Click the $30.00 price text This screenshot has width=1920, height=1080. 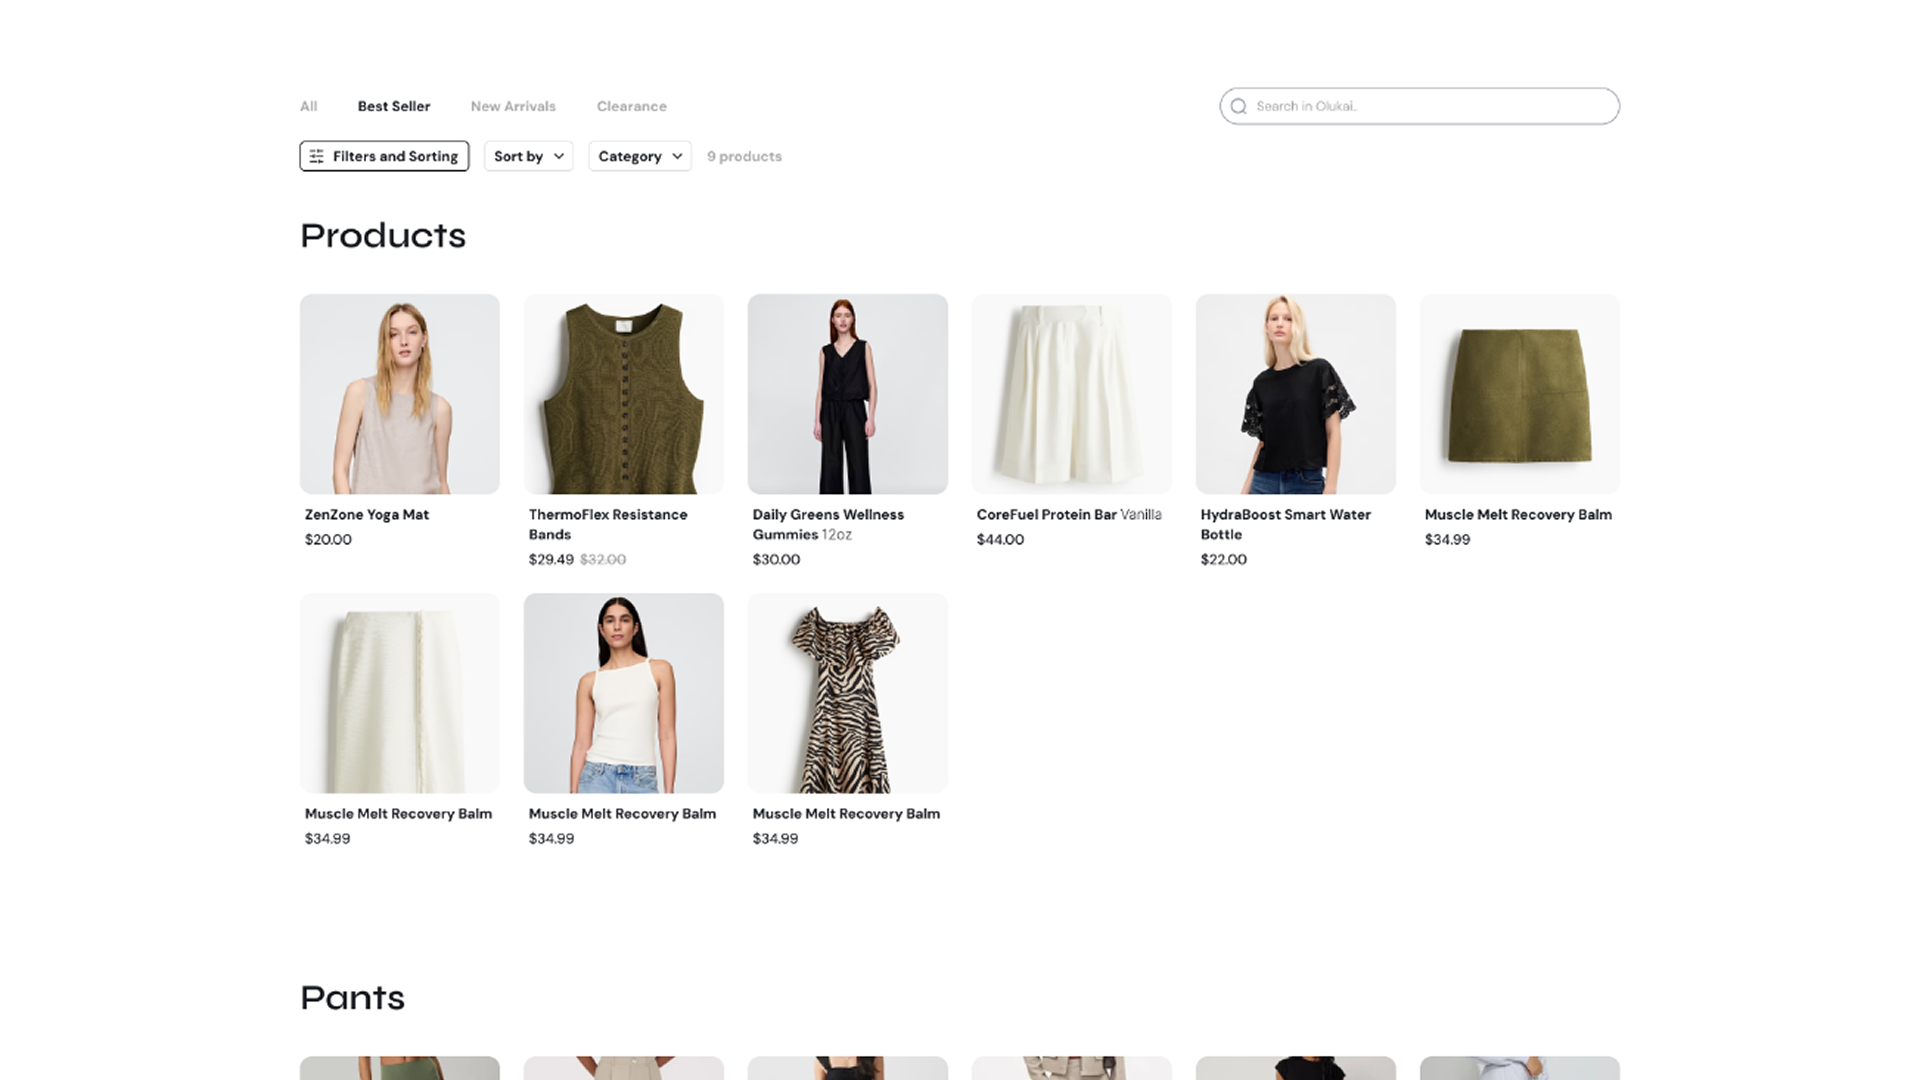point(776,560)
